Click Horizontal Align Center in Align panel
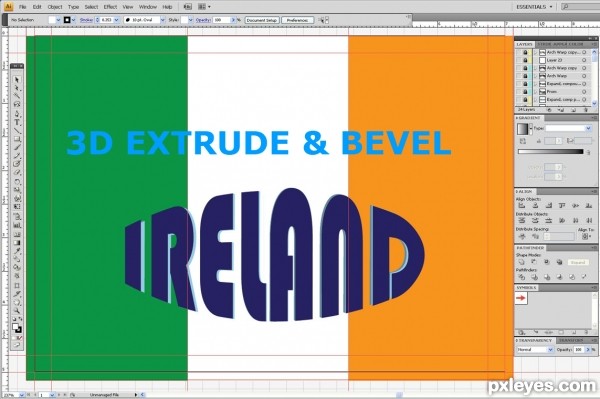 535,206
